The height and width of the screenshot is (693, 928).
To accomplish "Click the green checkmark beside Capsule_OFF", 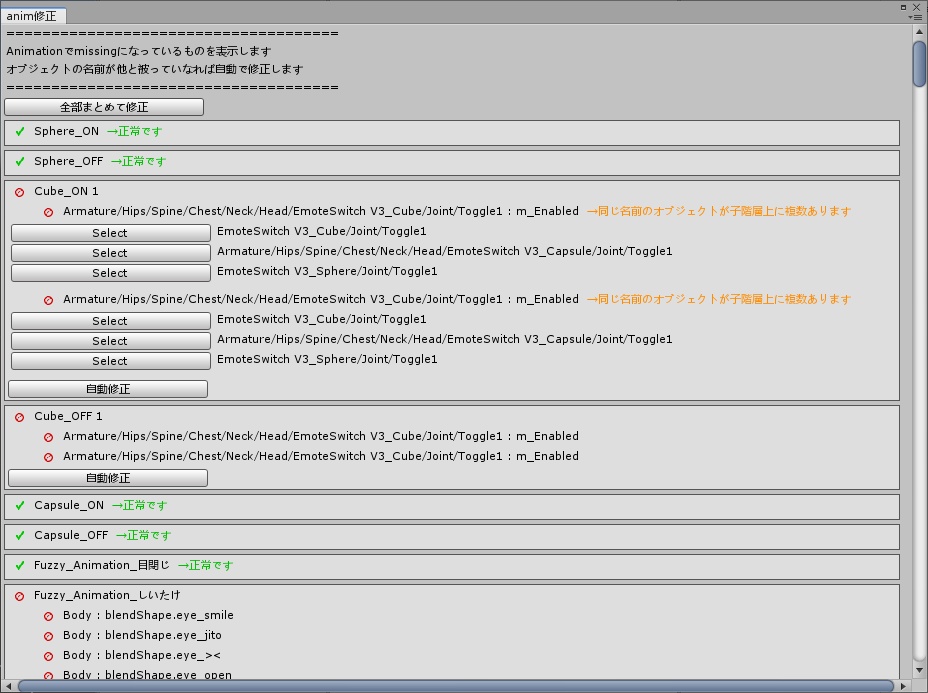I will (x=20, y=536).
